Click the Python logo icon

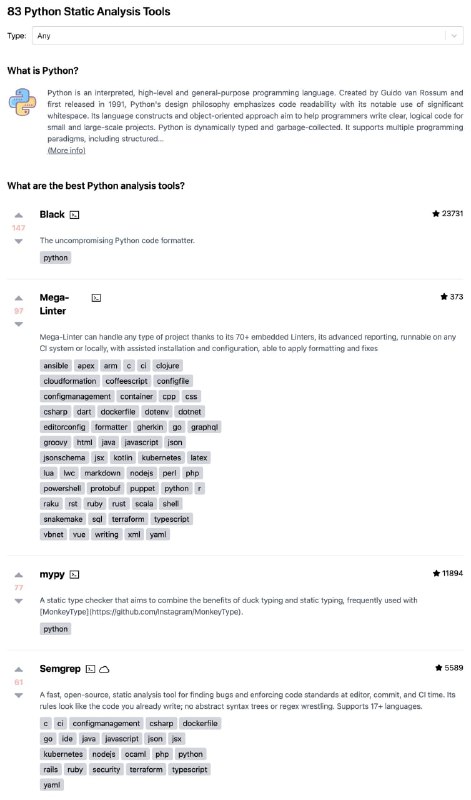pos(22,102)
